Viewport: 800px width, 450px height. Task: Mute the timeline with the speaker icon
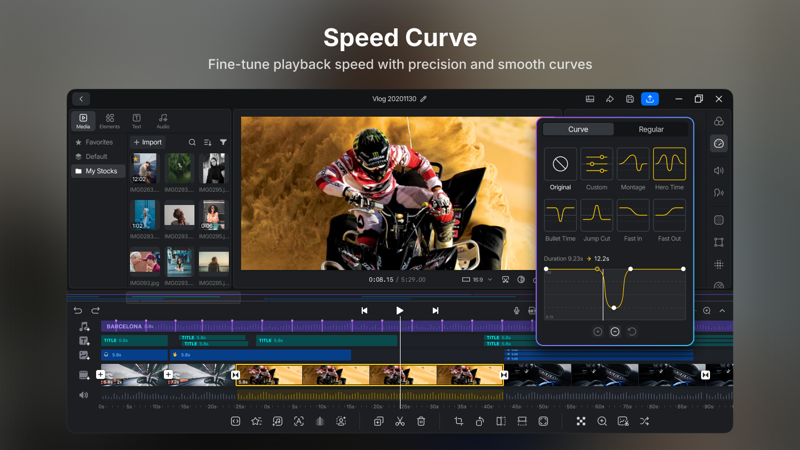coord(84,395)
